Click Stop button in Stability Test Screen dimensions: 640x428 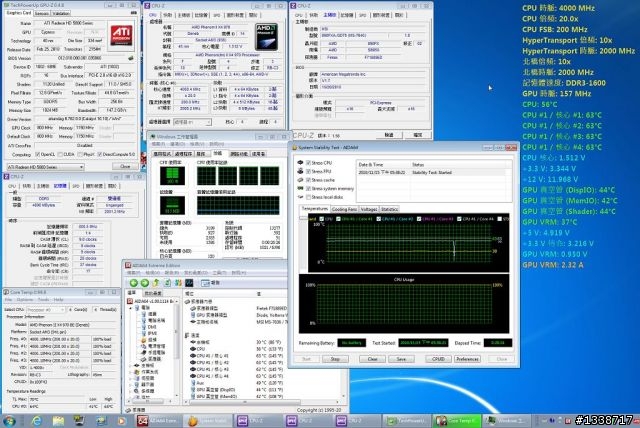coord(335,359)
